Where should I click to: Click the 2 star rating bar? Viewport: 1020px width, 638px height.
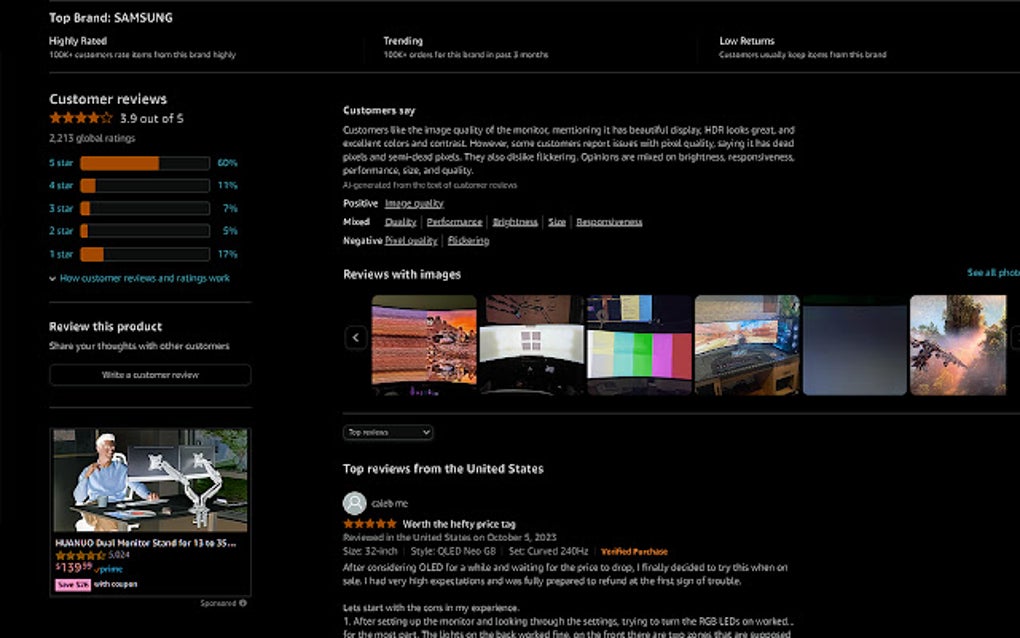145,231
